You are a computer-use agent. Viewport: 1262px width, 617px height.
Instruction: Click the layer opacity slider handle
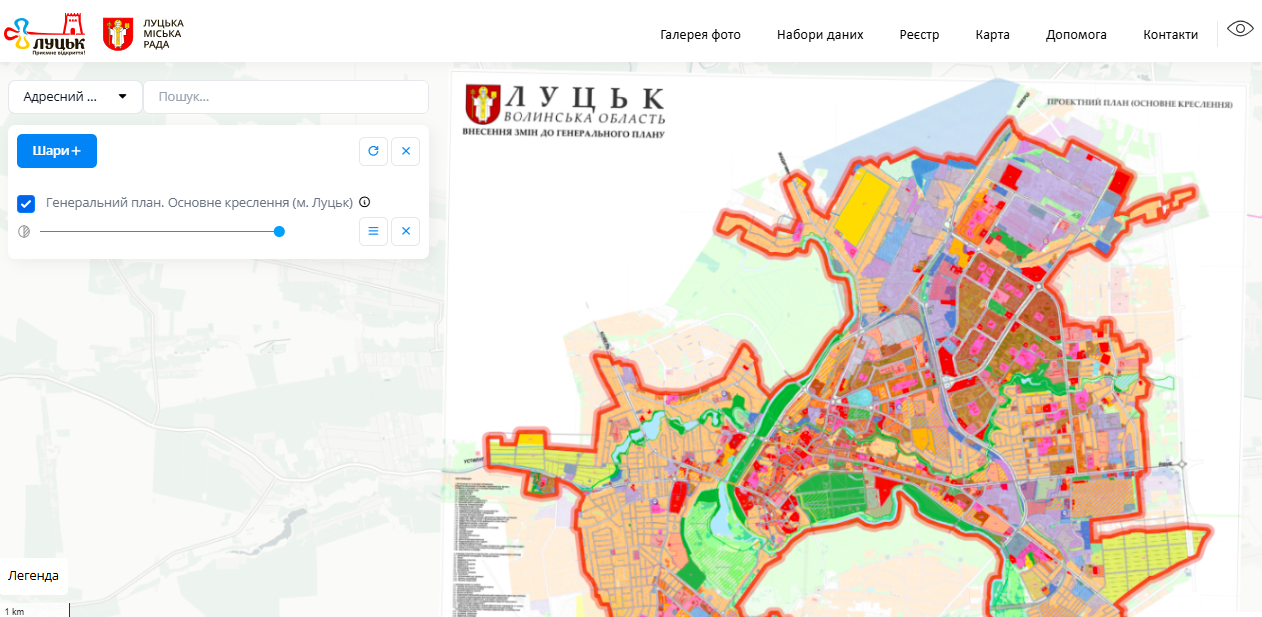coord(279,231)
